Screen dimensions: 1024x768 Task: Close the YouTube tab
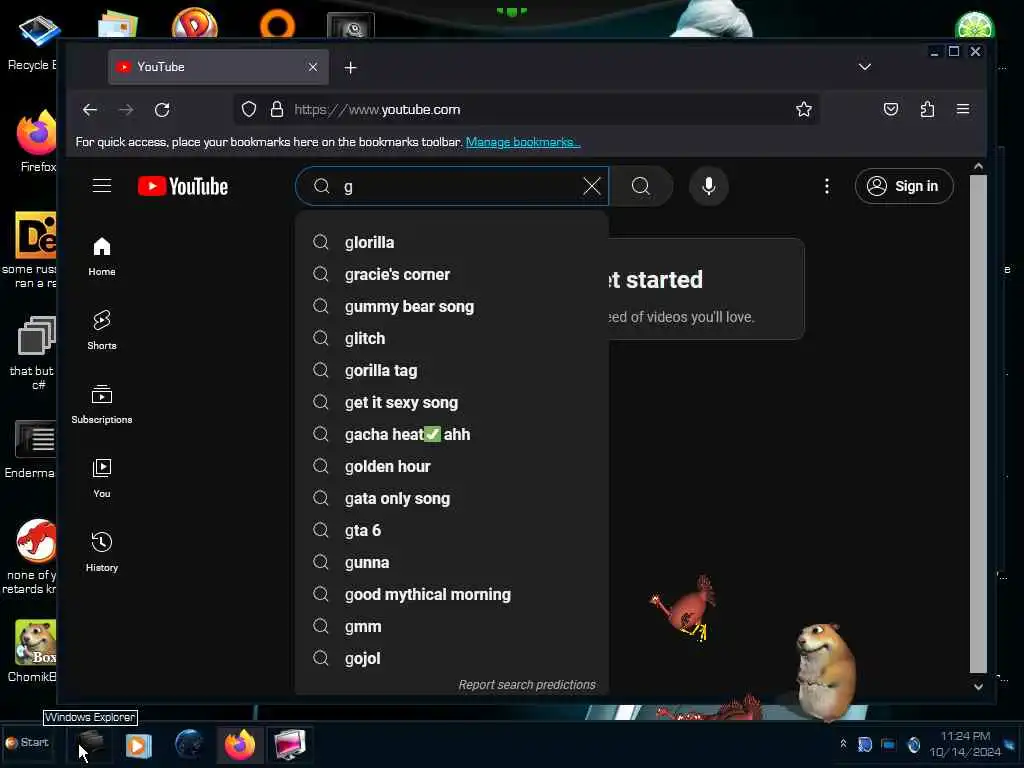point(313,67)
